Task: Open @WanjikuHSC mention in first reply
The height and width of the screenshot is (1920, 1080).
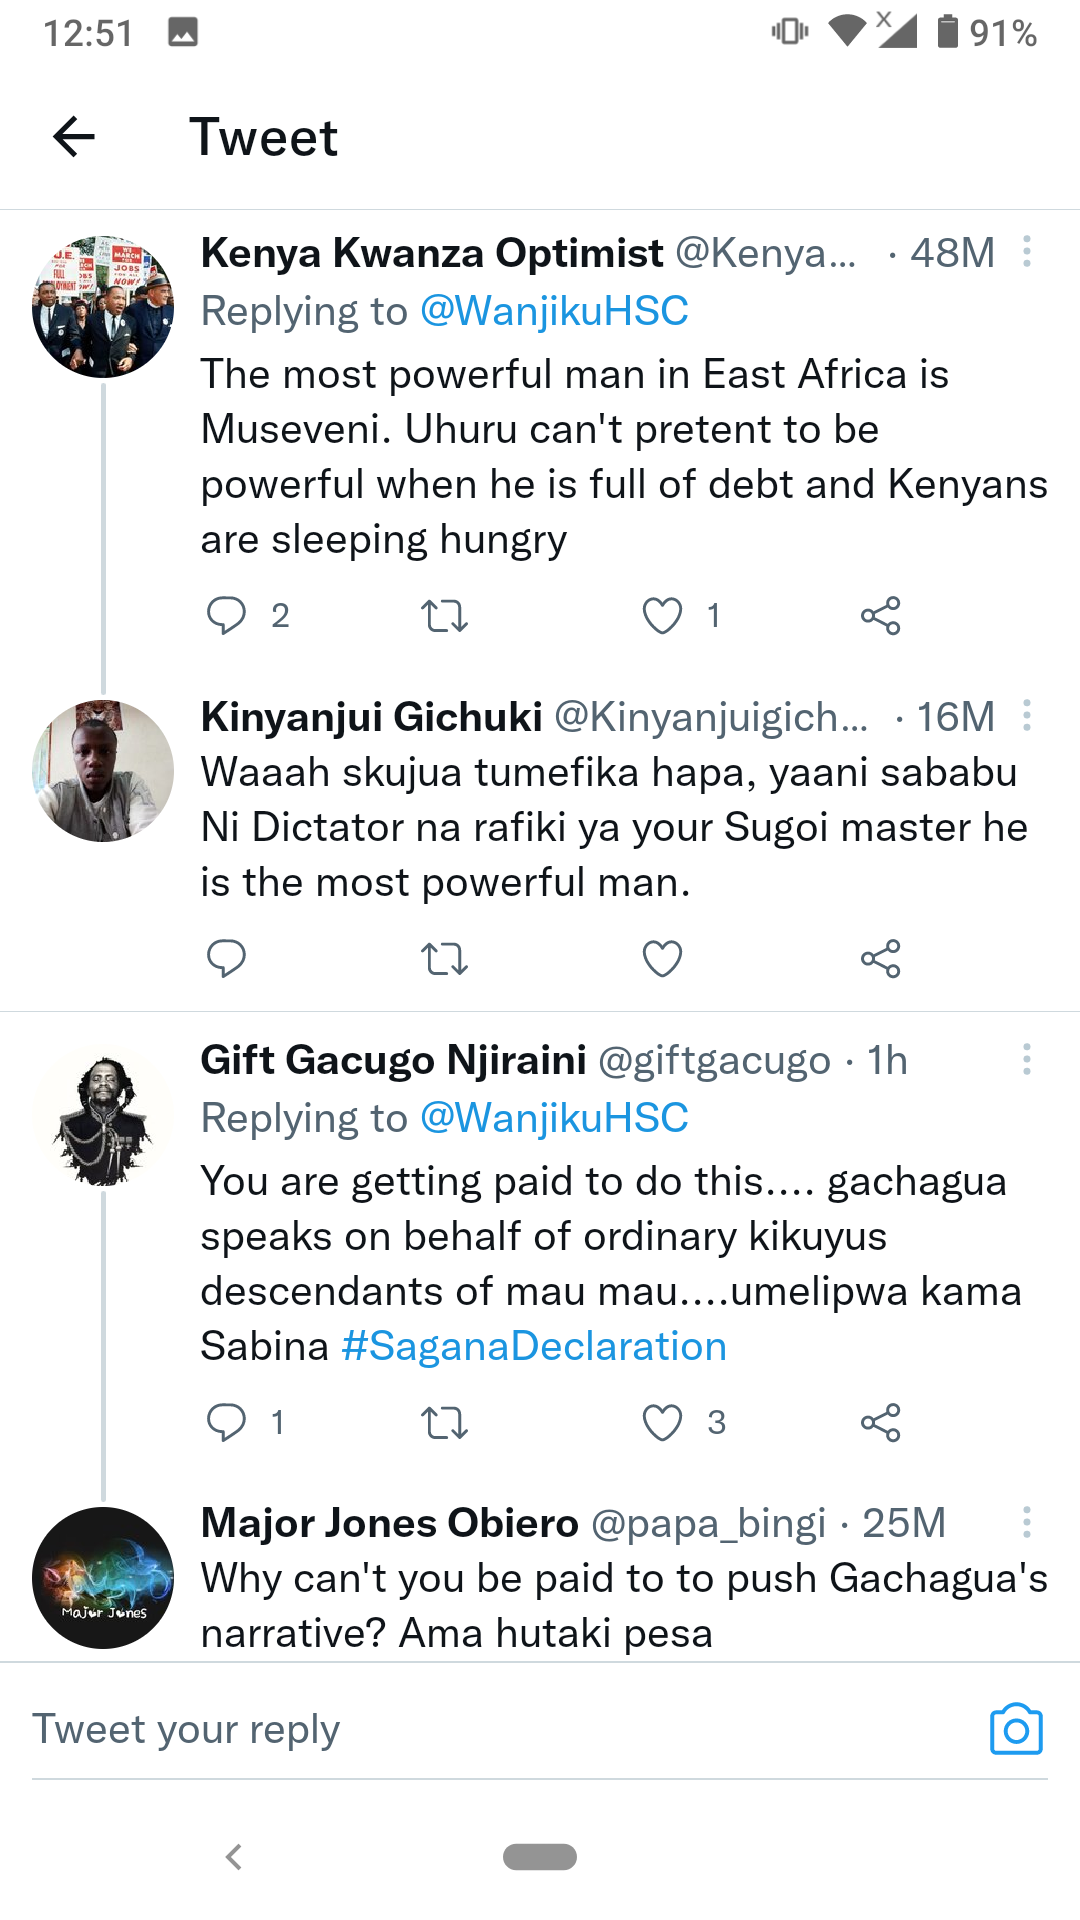Action: click(554, 311)
